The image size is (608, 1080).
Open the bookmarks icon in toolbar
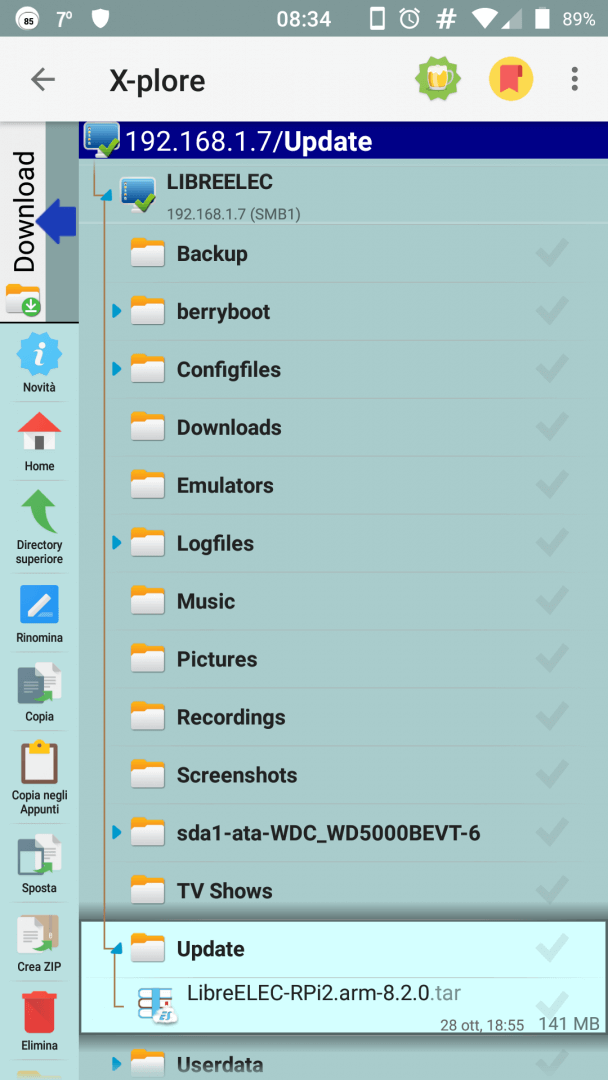[510, 79]
